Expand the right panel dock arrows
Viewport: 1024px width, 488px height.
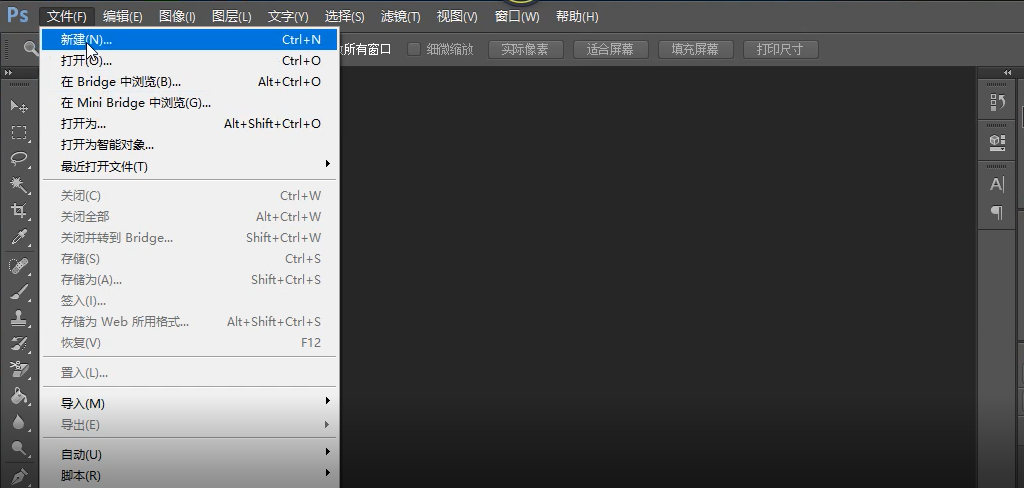[1008, 73]
